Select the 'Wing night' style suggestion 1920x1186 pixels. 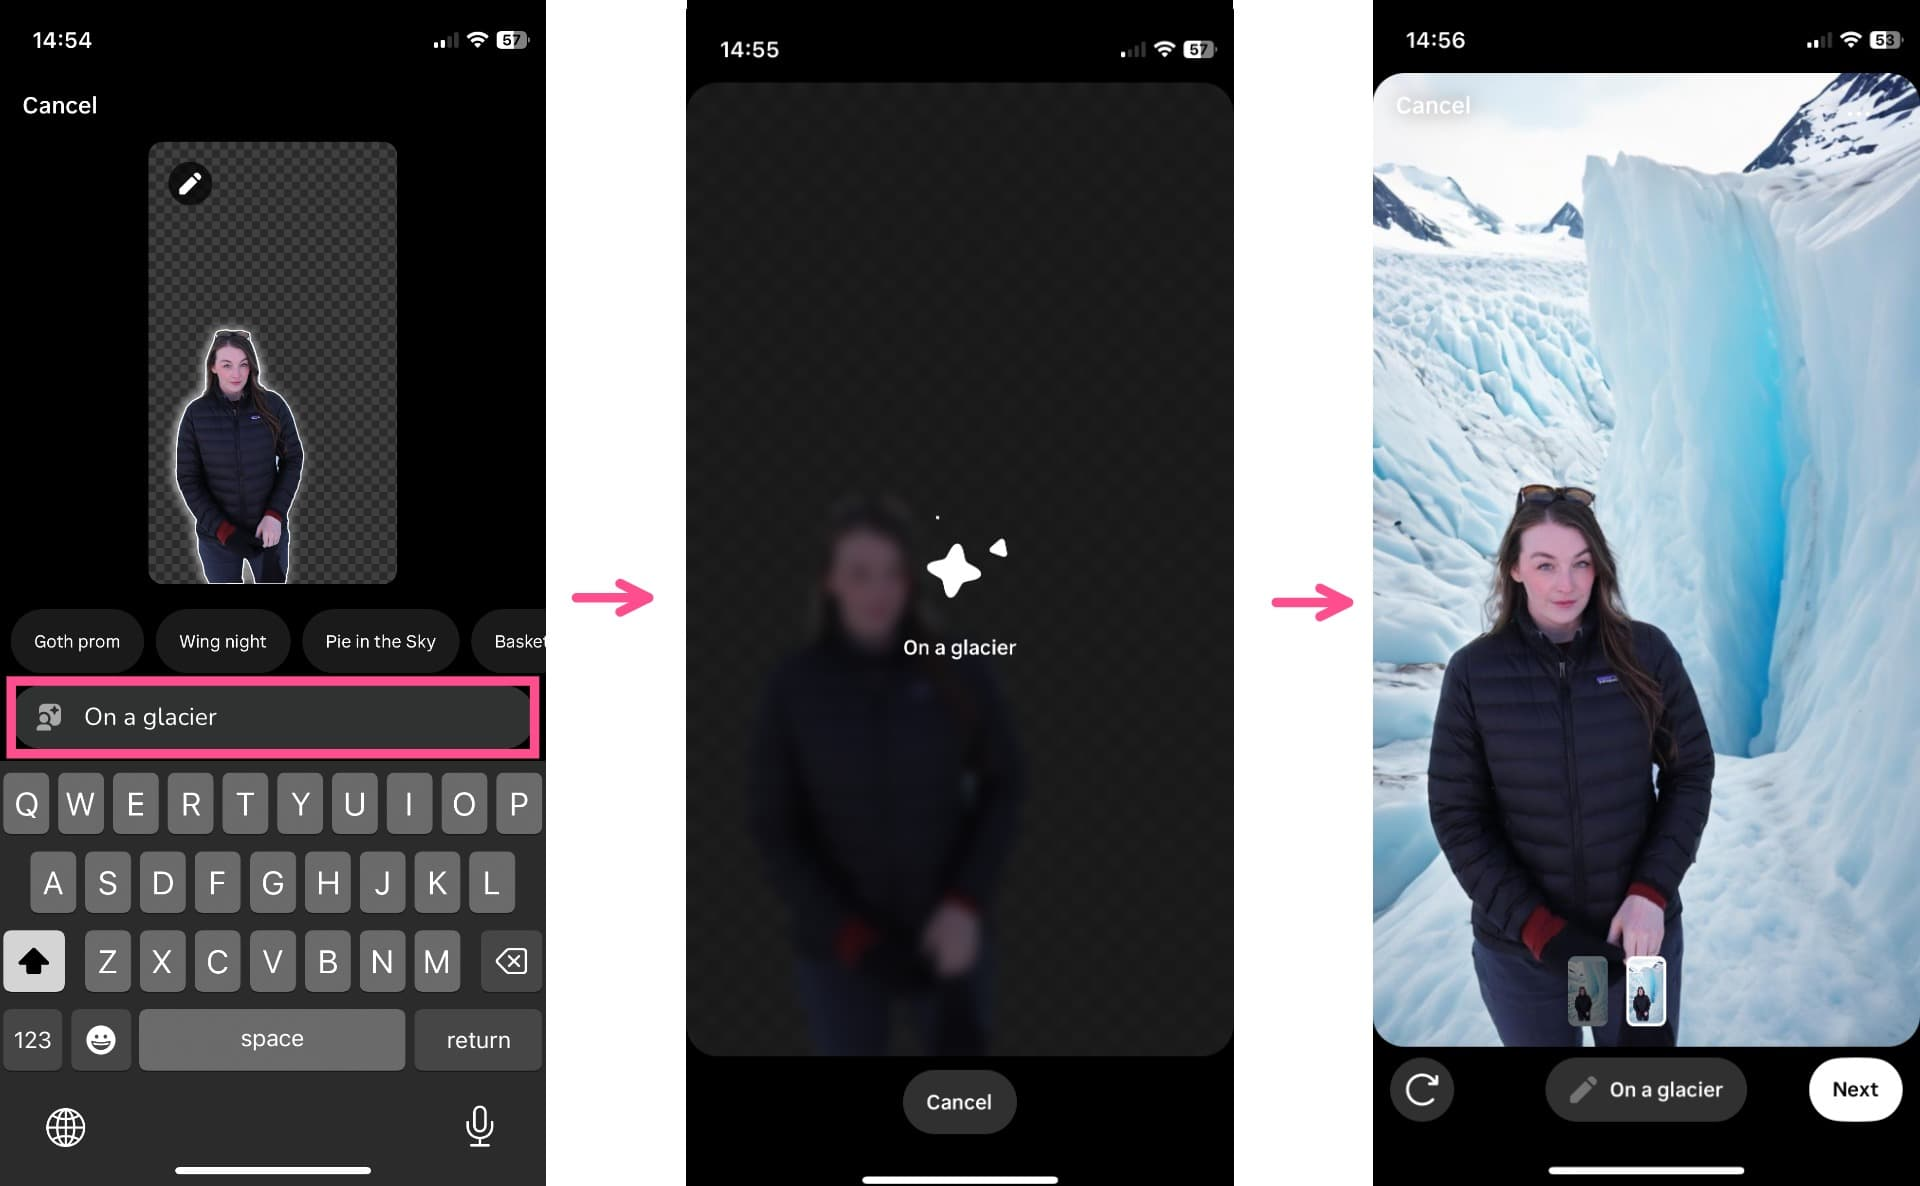pyautogui.click(x=224, y=640)
